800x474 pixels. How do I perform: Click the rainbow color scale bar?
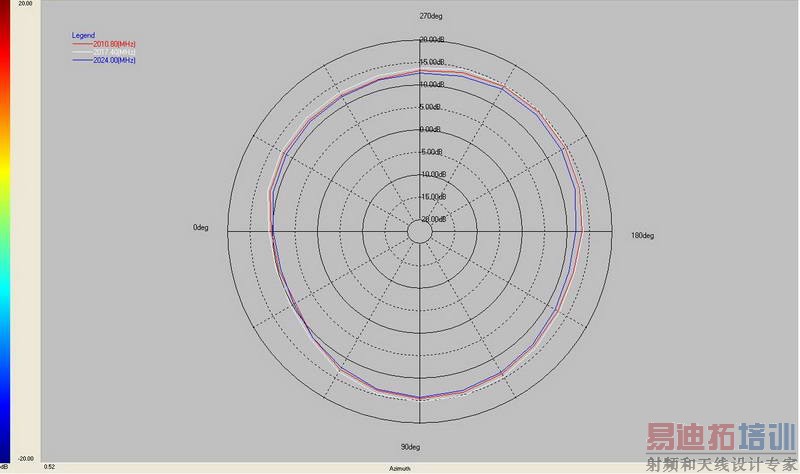pos(5,231)
